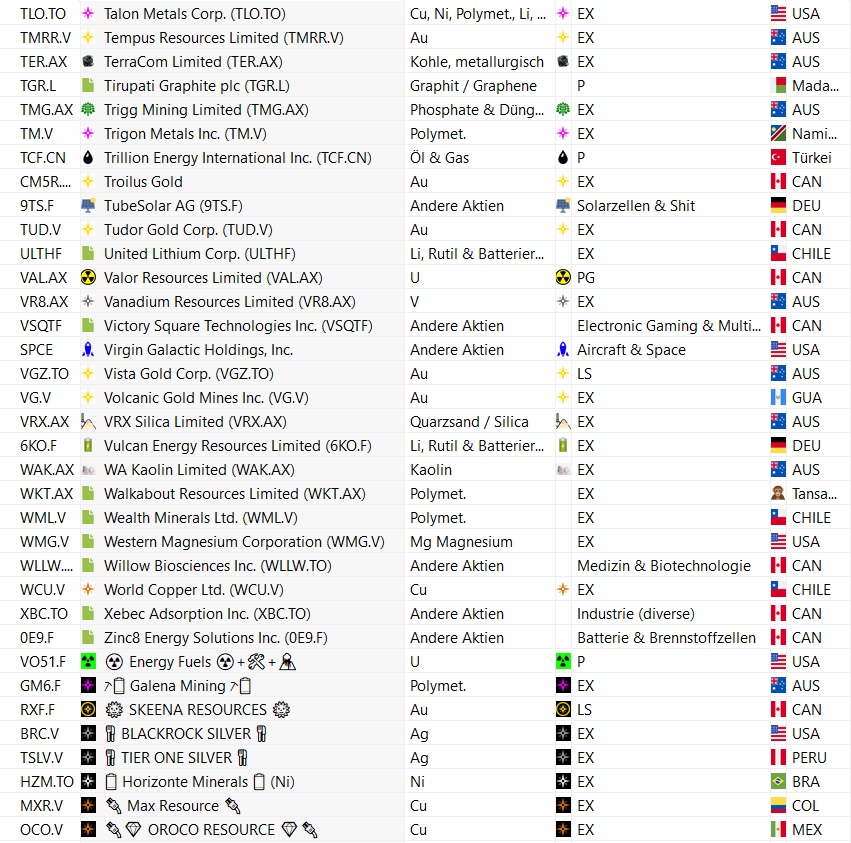
Task: Click the monkey icon in the Walkabout Resources row
Action: click(x=778, y=493)
